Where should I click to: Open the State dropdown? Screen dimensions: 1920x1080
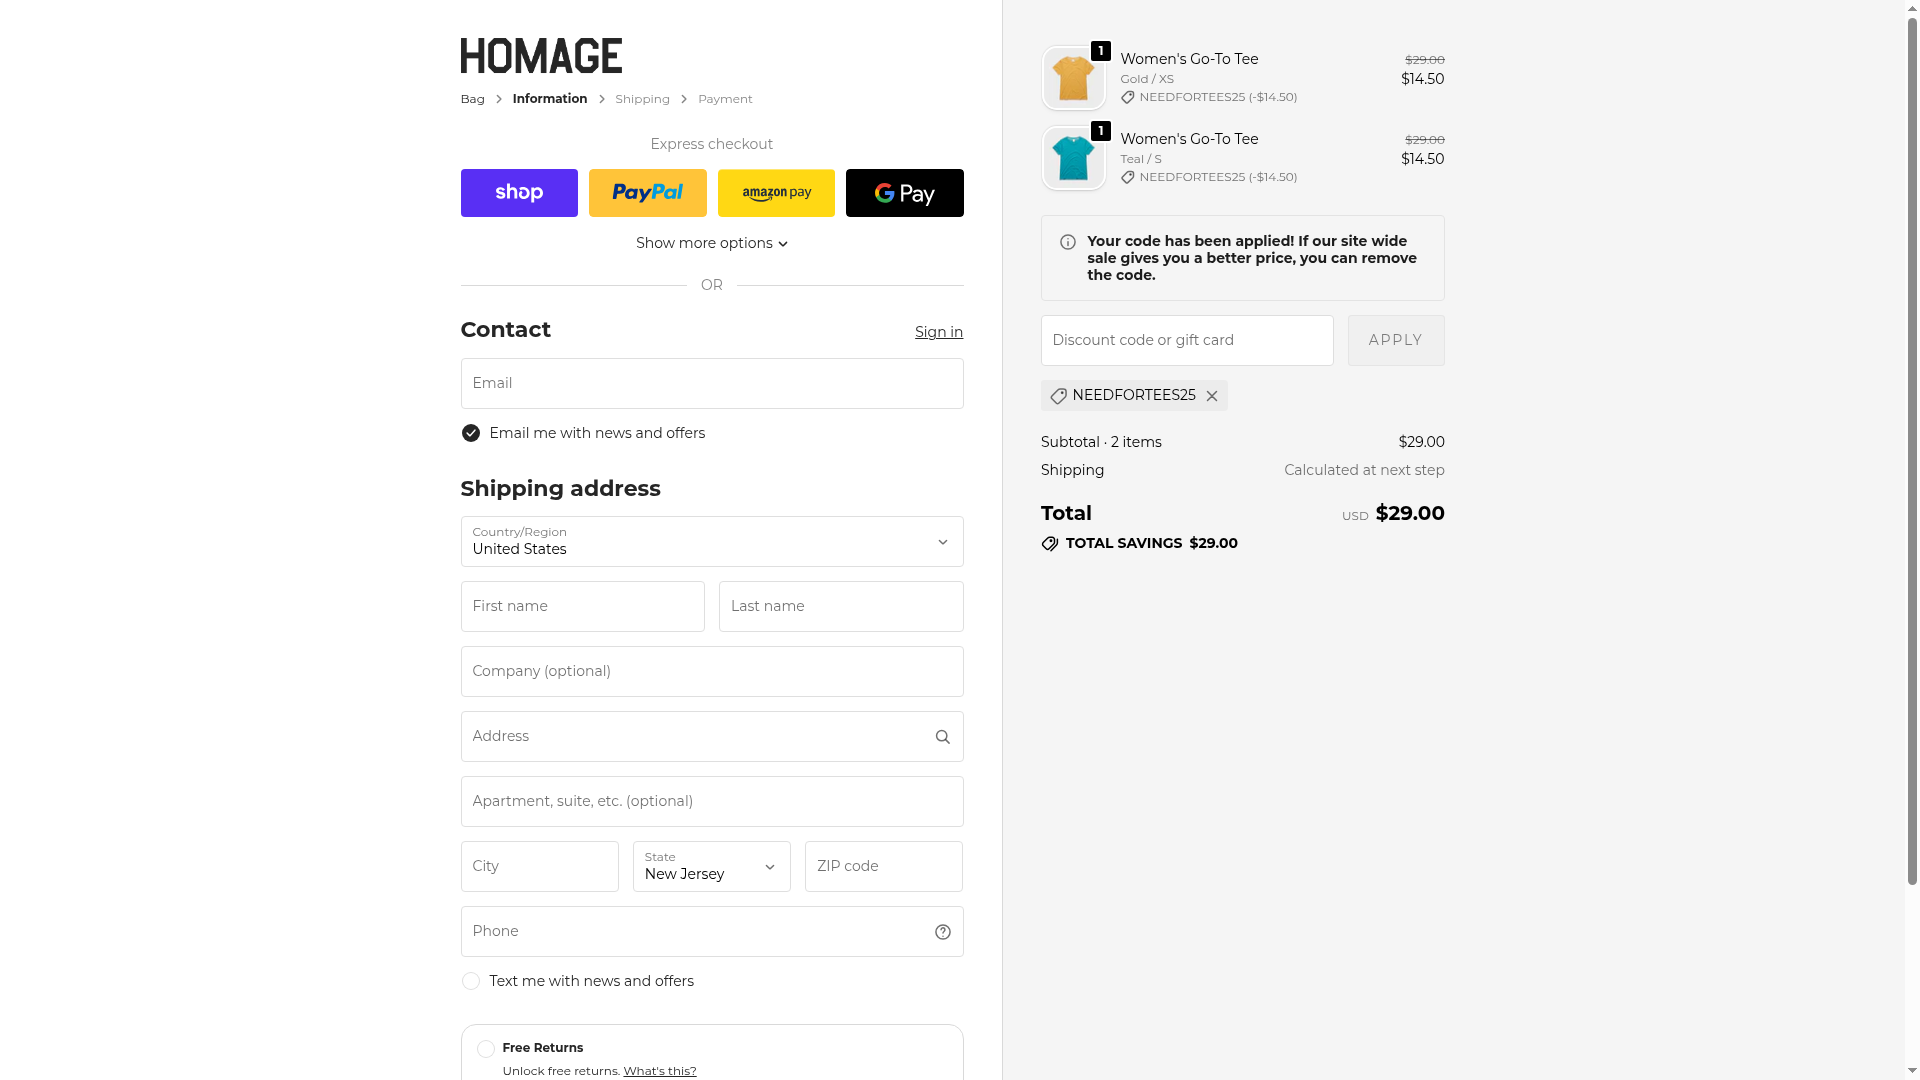click(x=711, y=866)
